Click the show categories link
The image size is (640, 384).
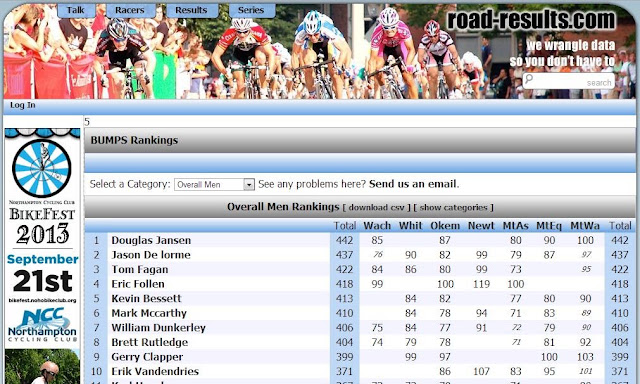pos(453,207)
